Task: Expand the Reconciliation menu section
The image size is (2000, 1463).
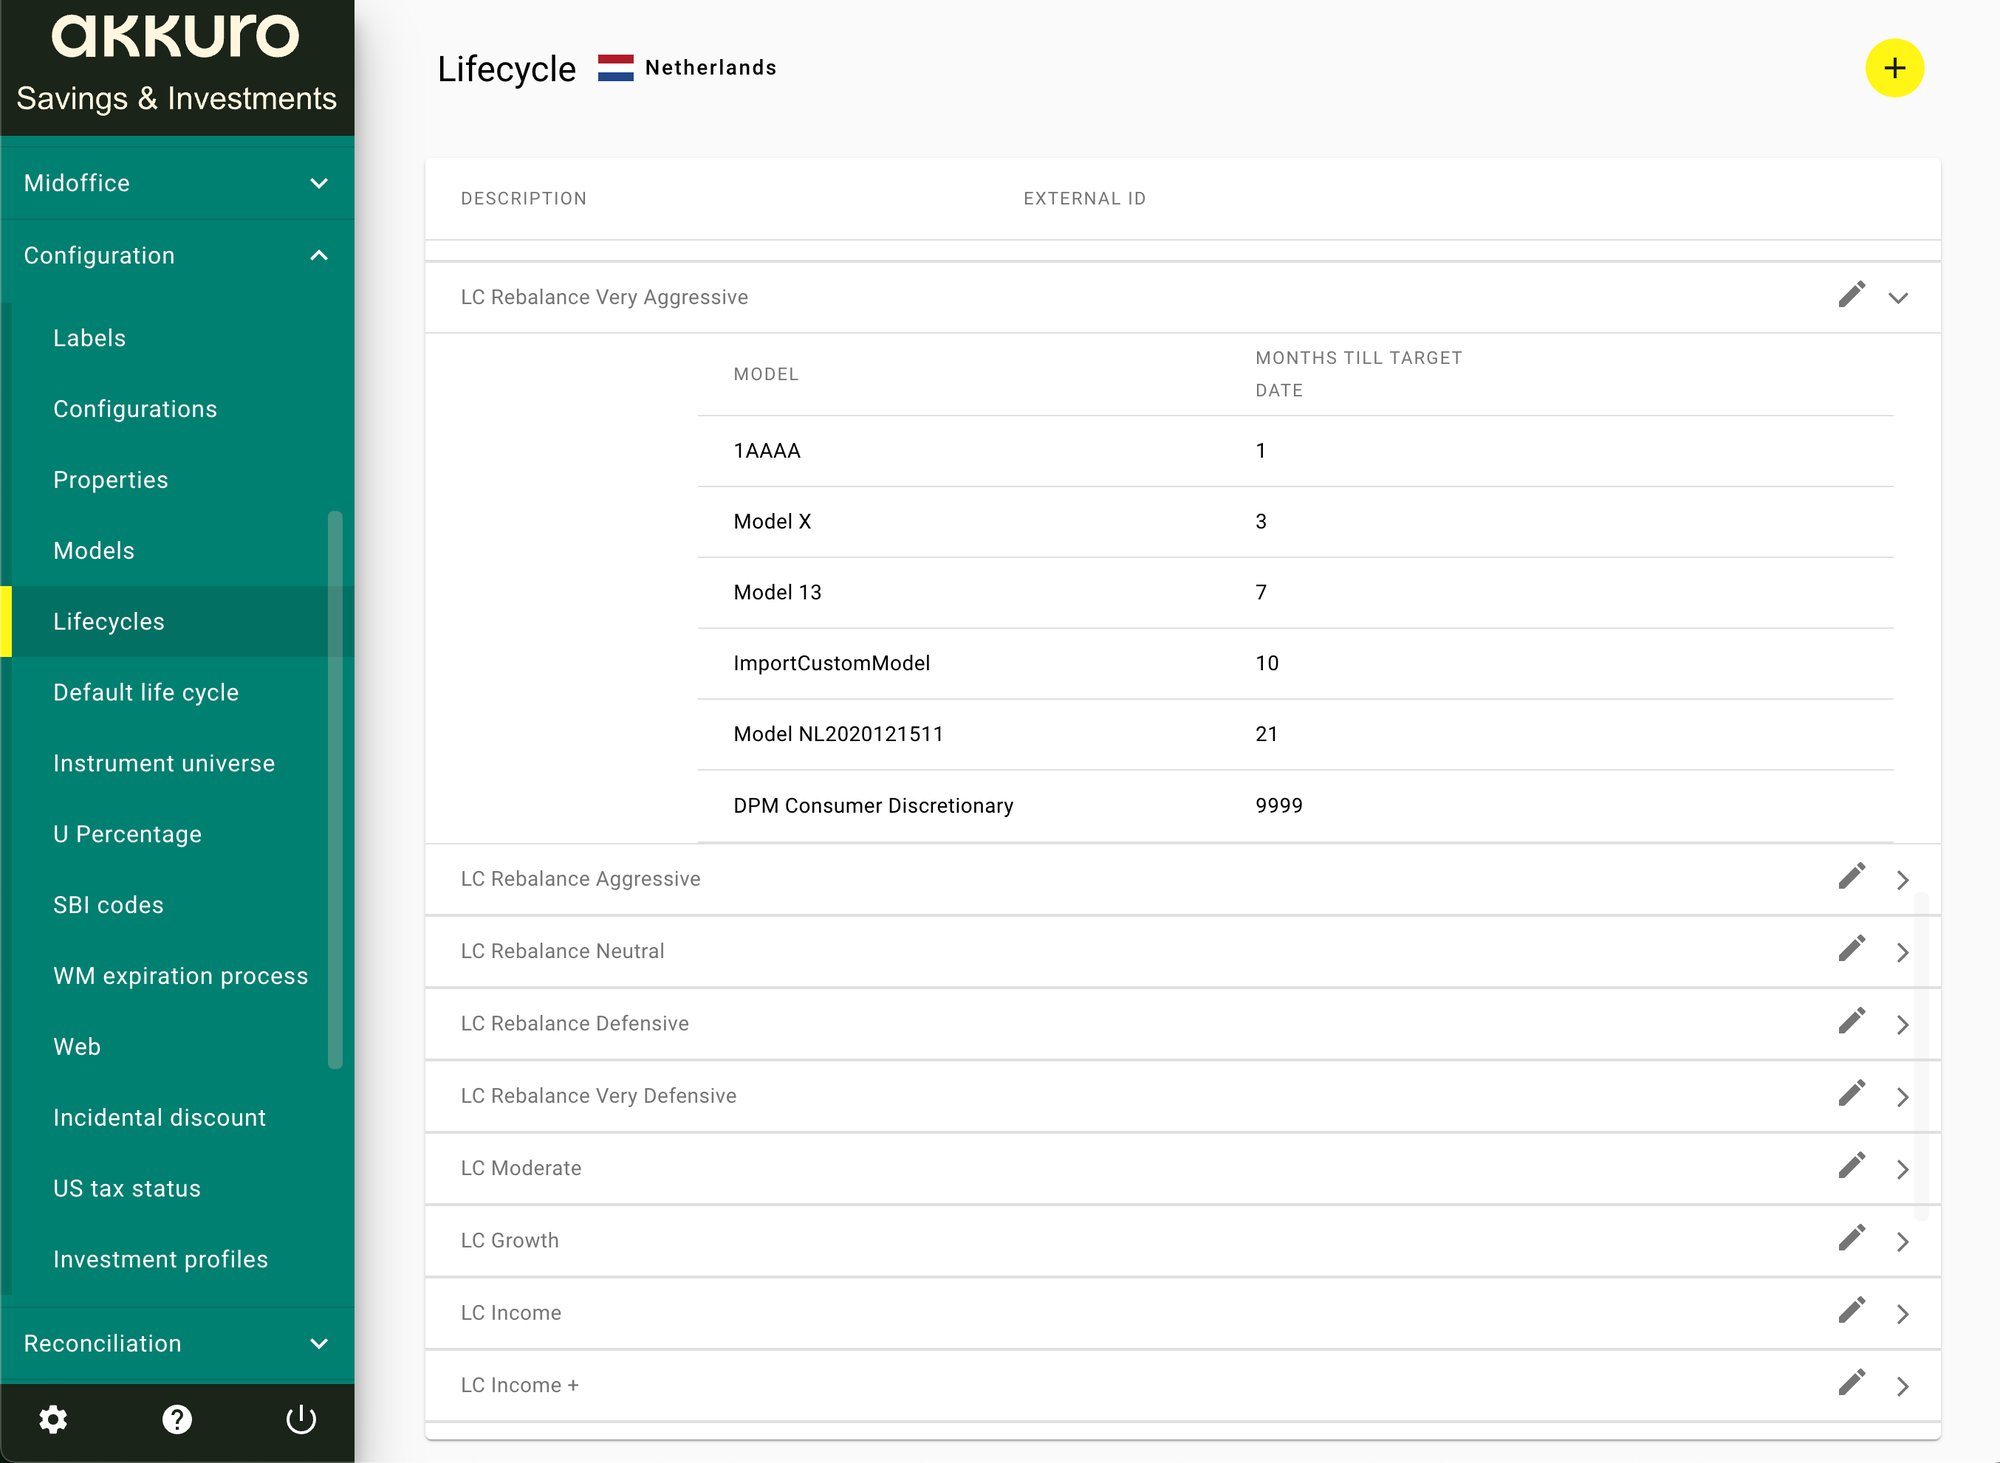Action: click(x=177, y=1343)
